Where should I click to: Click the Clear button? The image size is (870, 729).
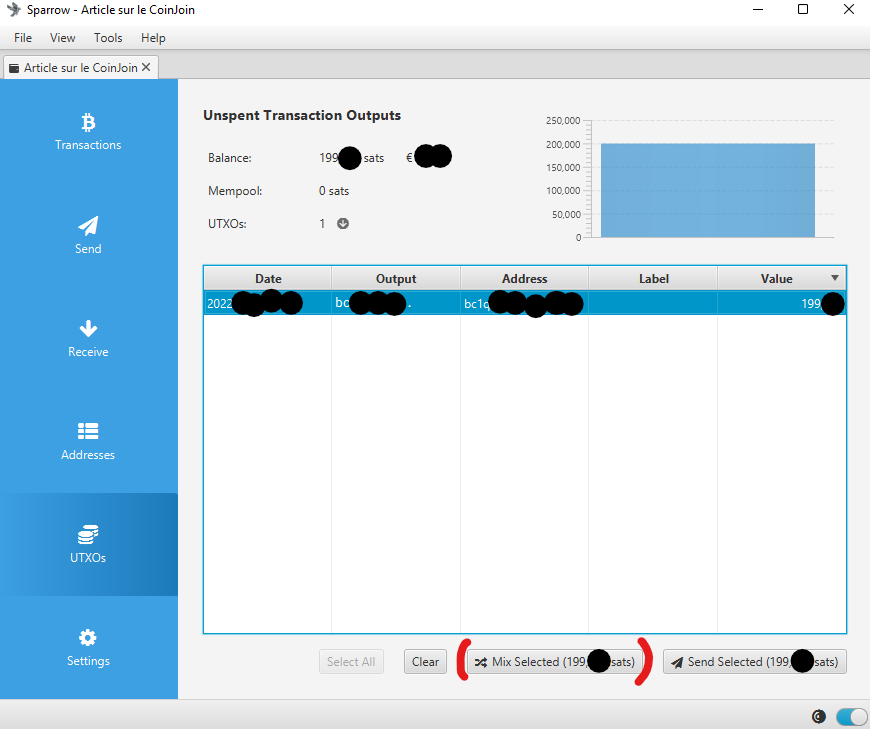[x=425, y=662]
